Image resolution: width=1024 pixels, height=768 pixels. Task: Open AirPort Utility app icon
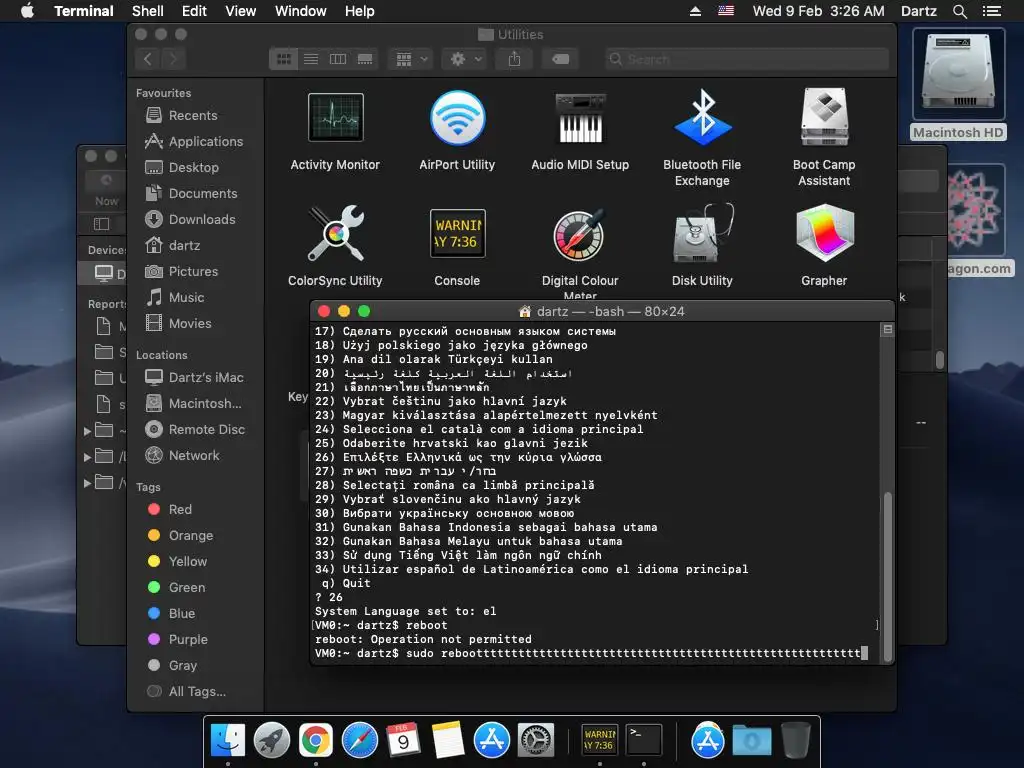click(x=457, y=118)
